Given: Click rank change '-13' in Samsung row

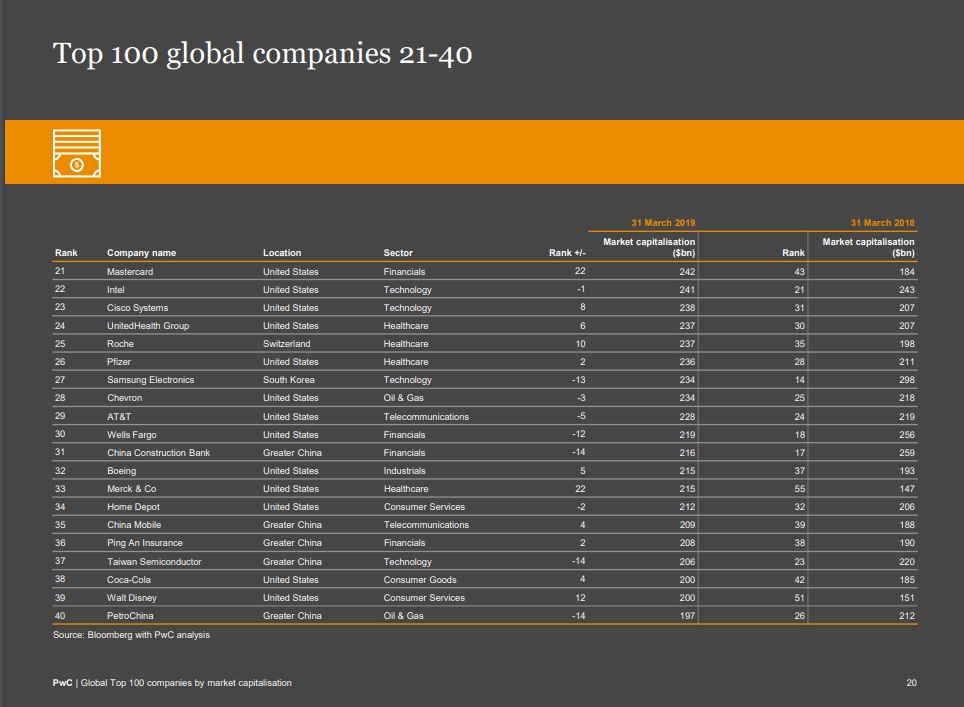Looking at the screenshot, I should pos(579,380).
